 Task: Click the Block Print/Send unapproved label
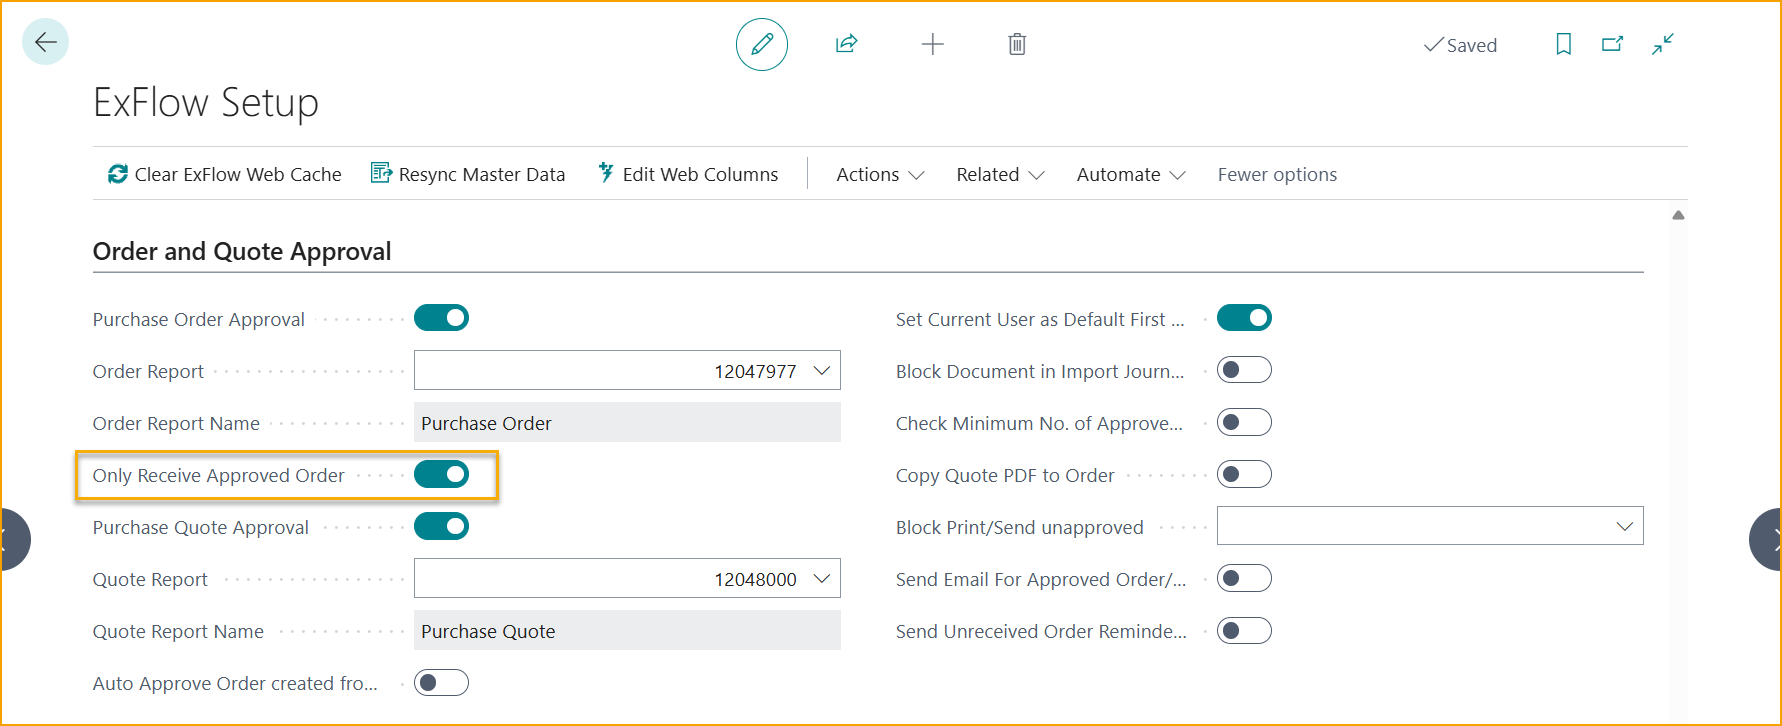coord(1019,527)
